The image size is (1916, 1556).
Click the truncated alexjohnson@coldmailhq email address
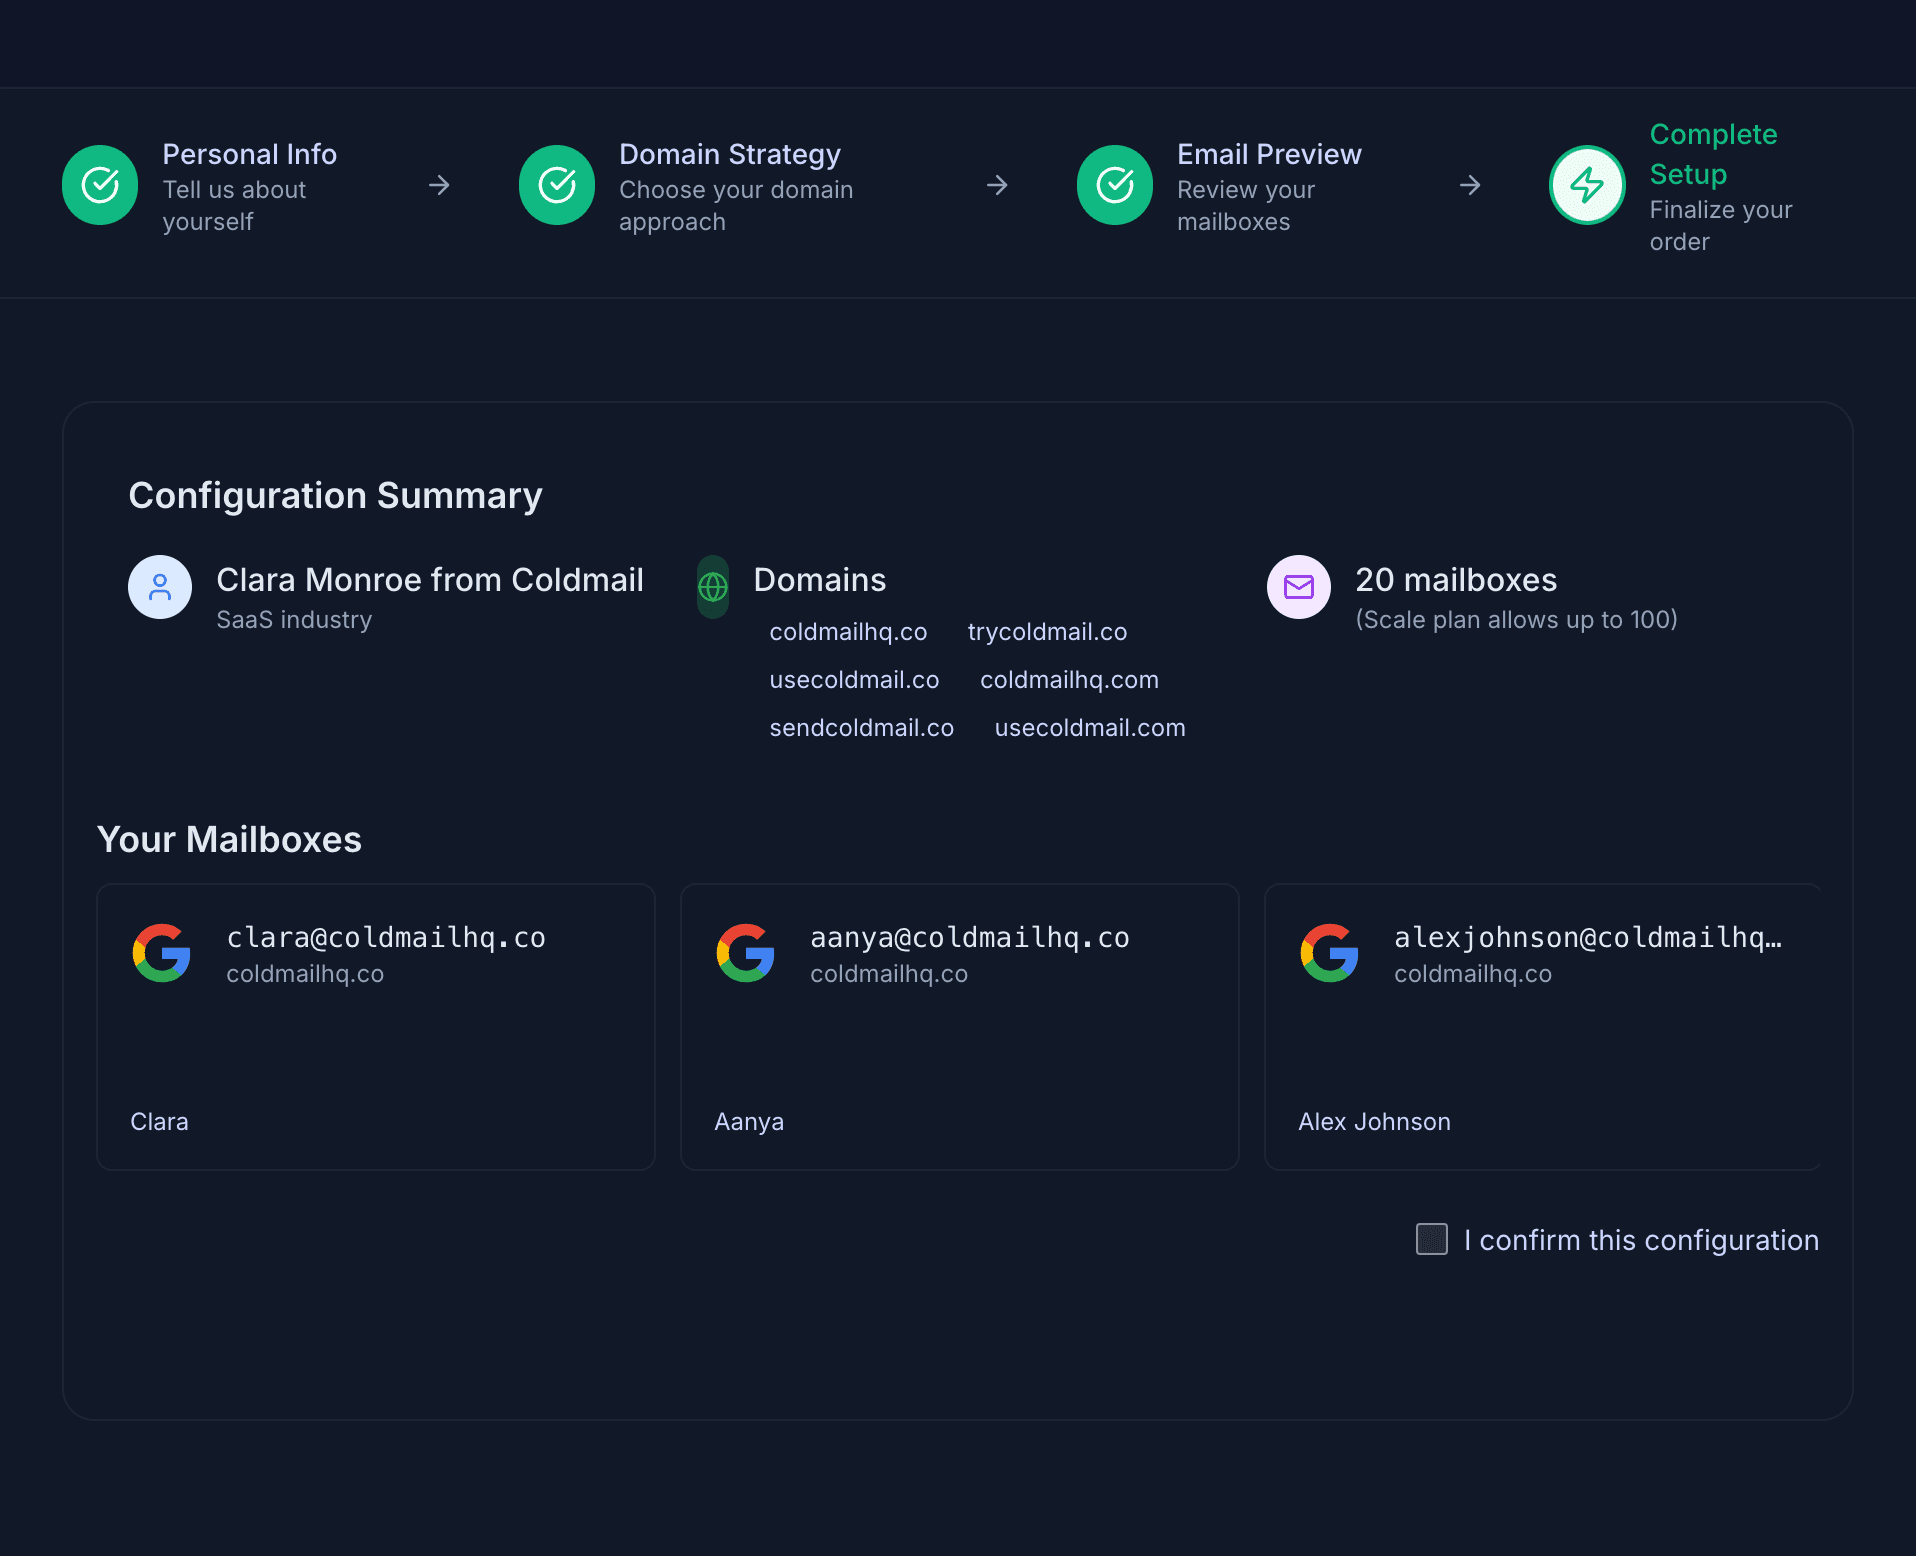tap(1588, 938)
